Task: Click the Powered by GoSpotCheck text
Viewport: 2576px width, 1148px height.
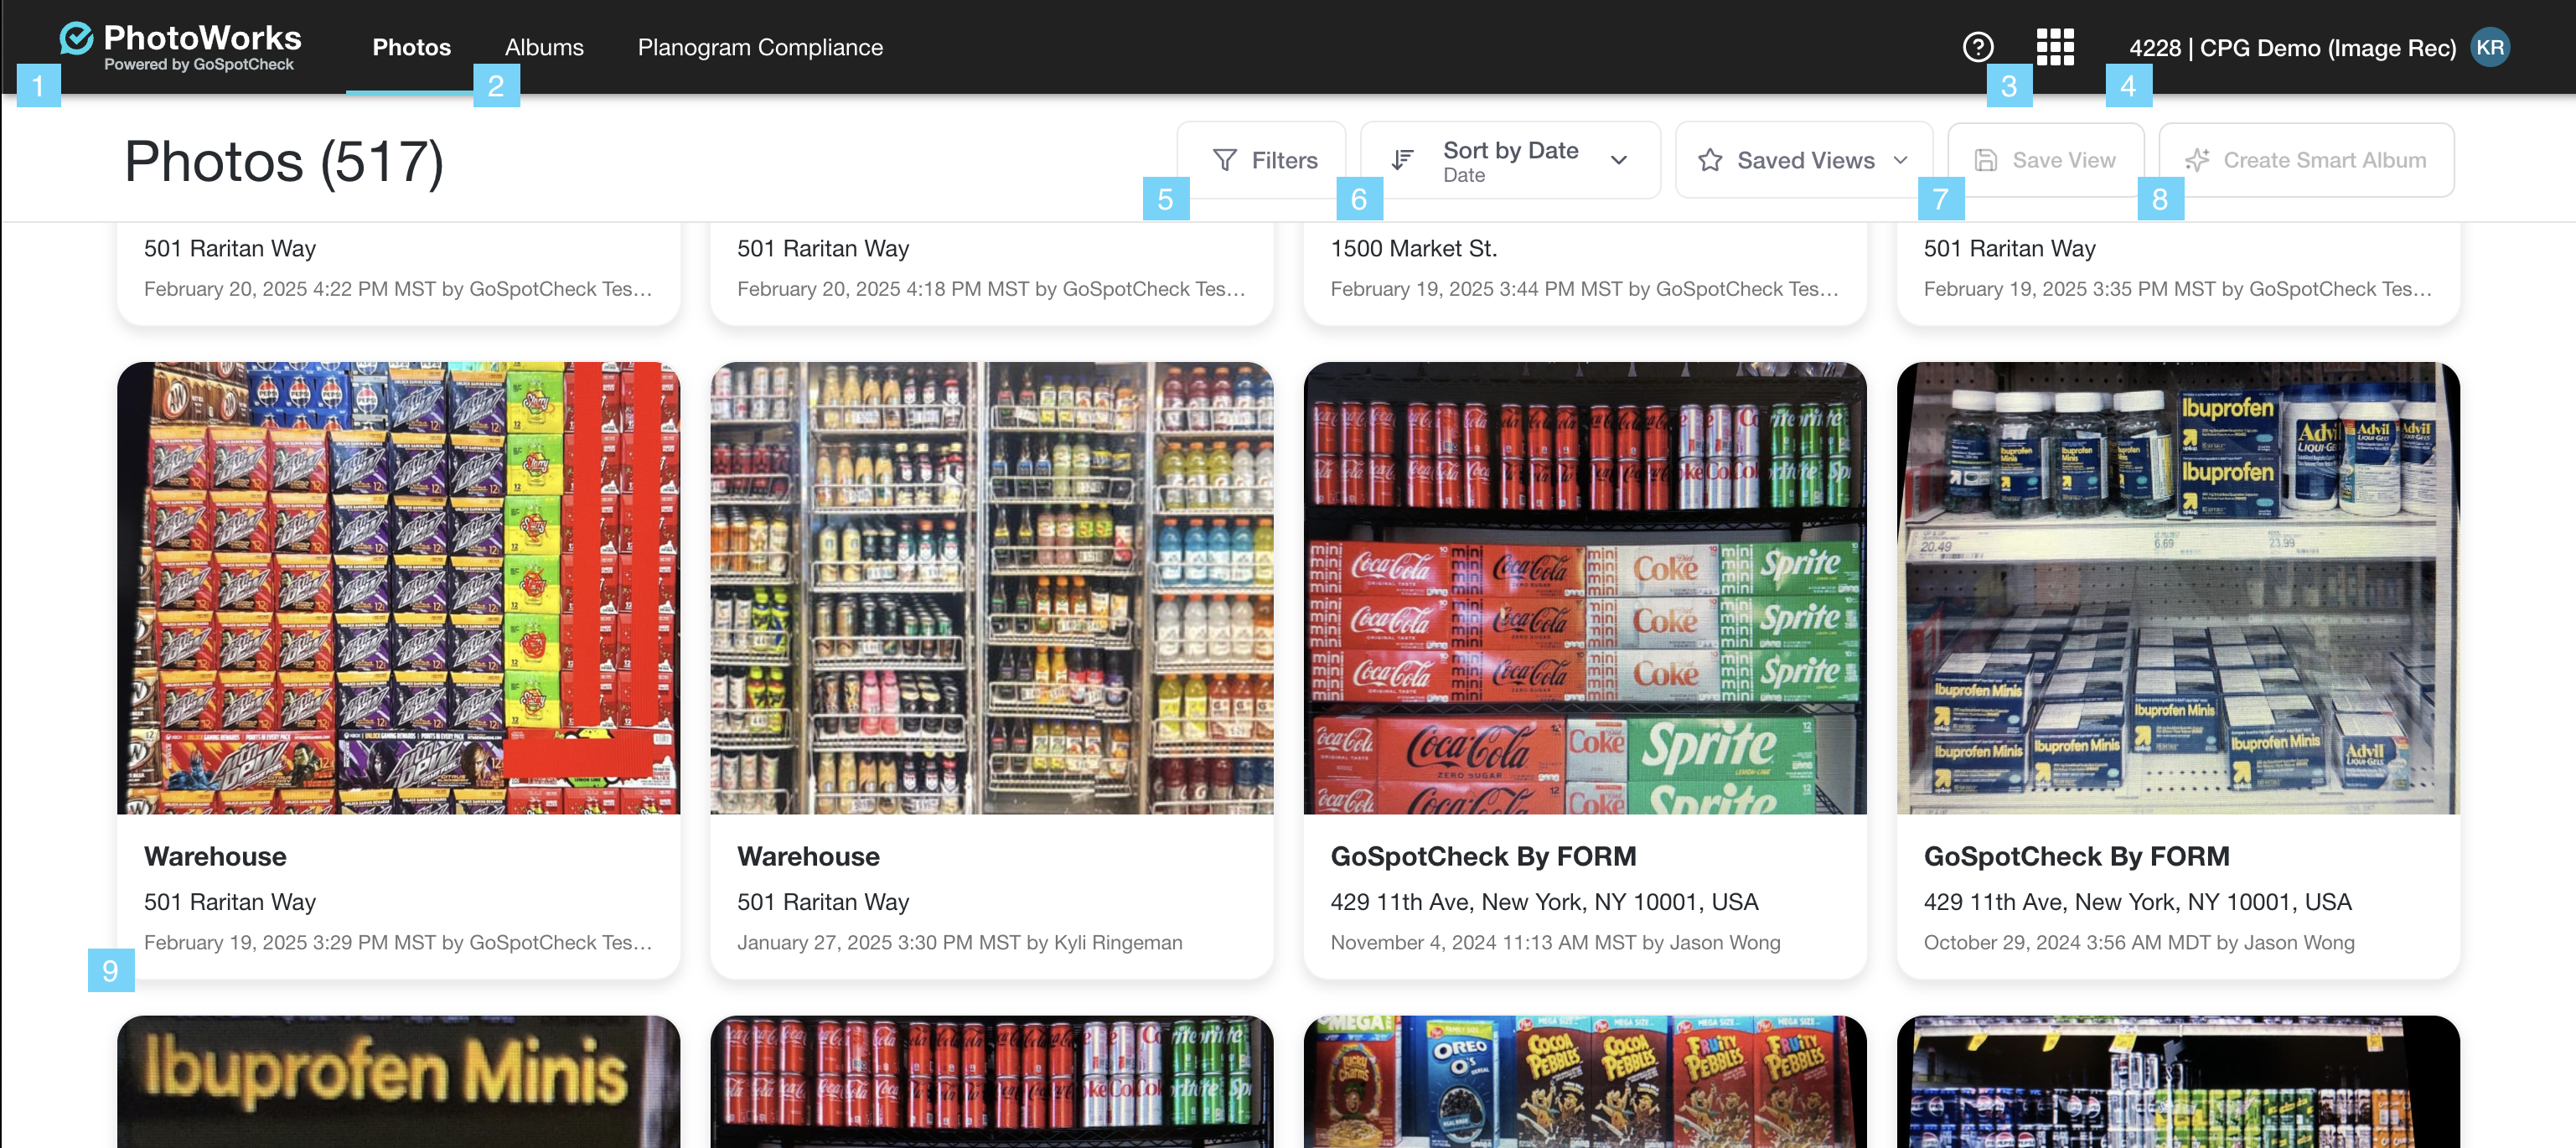Action: click(199, 64)
